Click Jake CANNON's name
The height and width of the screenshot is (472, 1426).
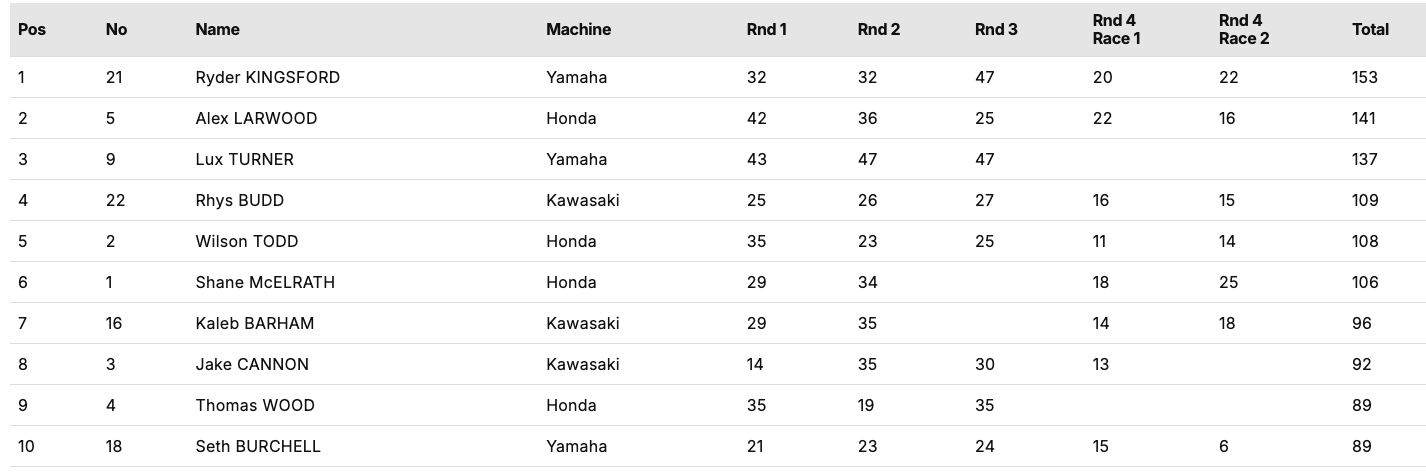[252, 364]
